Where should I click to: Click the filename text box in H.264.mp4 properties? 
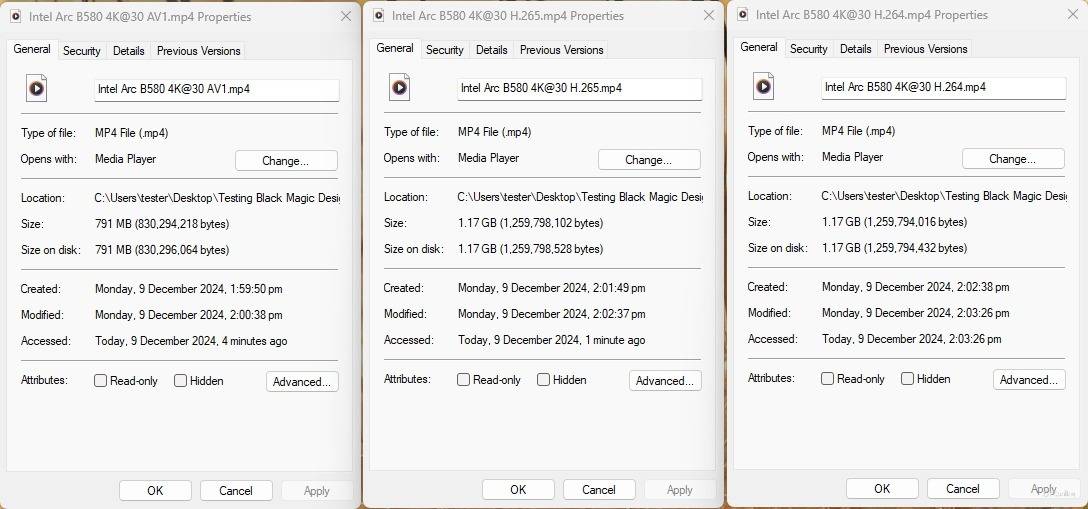tap(943, 87)
